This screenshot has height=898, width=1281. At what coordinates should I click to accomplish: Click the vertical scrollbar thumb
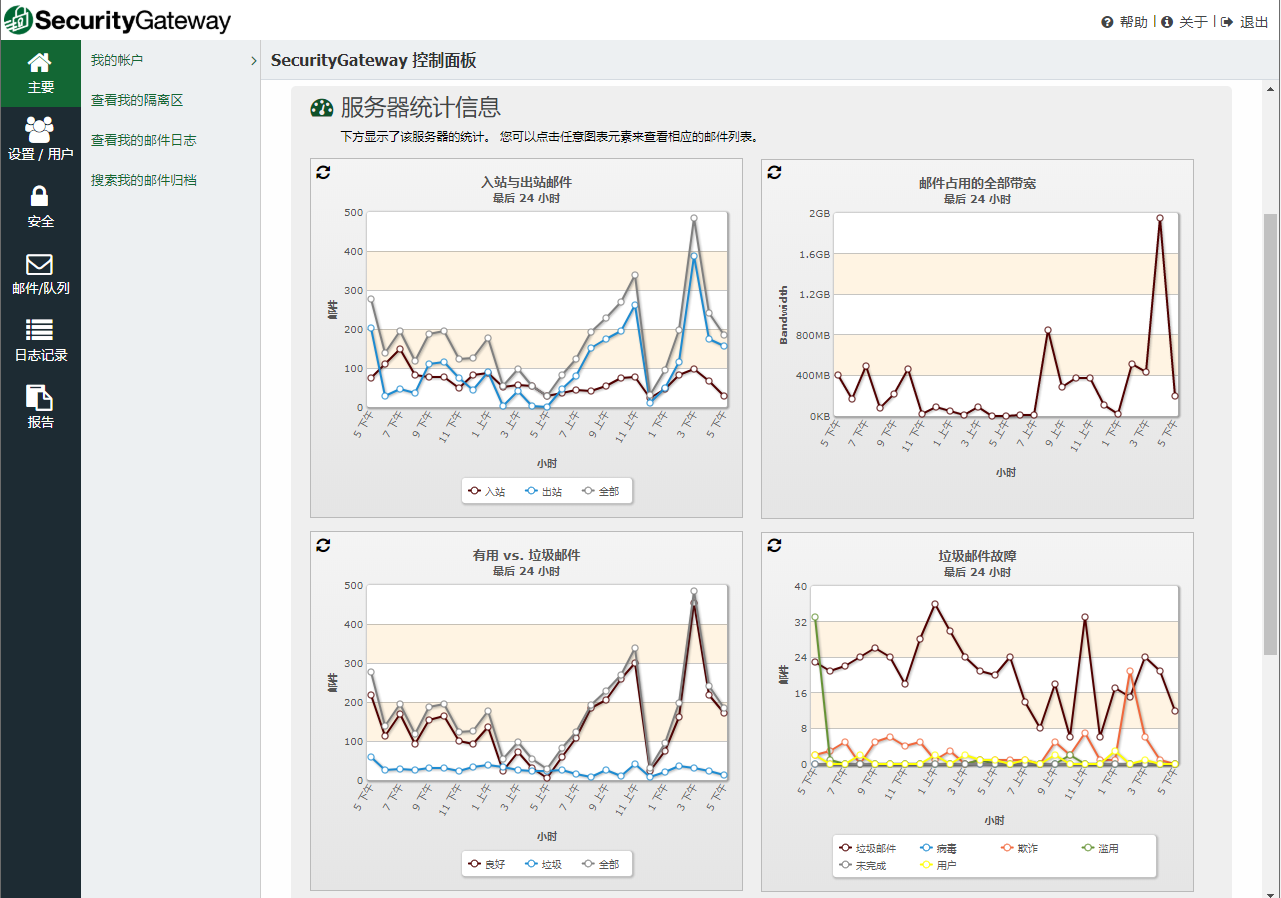[x=1271, y=433]
